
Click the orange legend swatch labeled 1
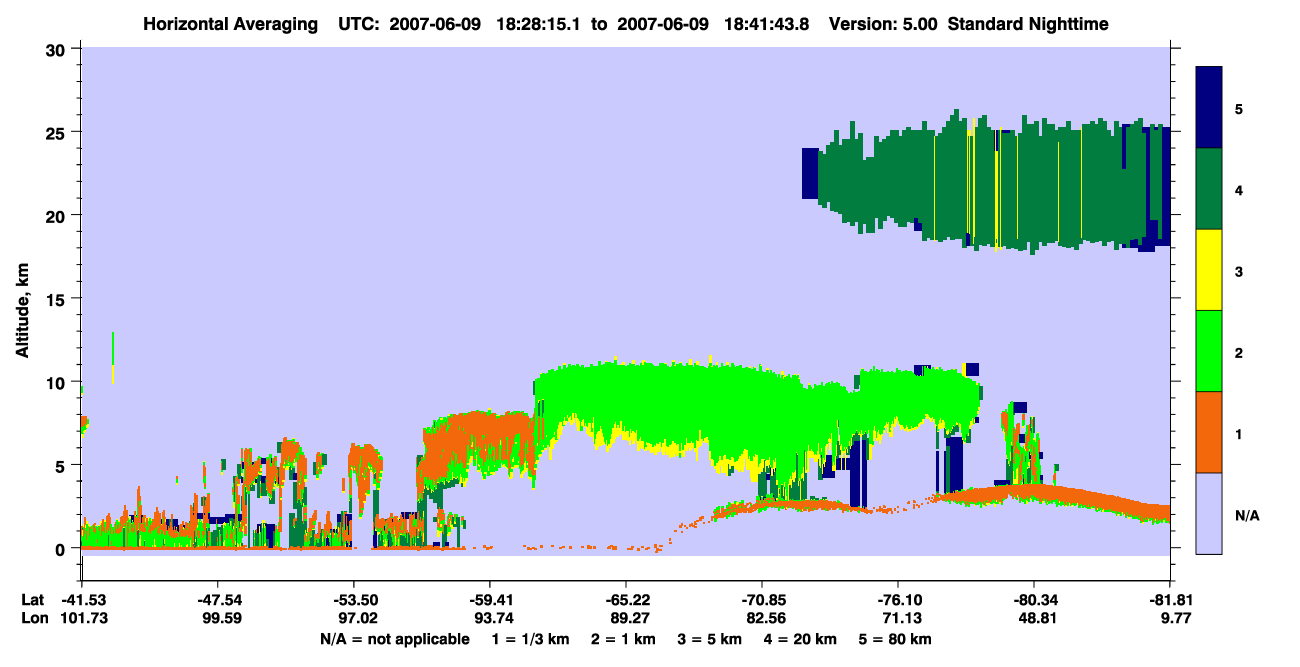[x=1210, y=432]
